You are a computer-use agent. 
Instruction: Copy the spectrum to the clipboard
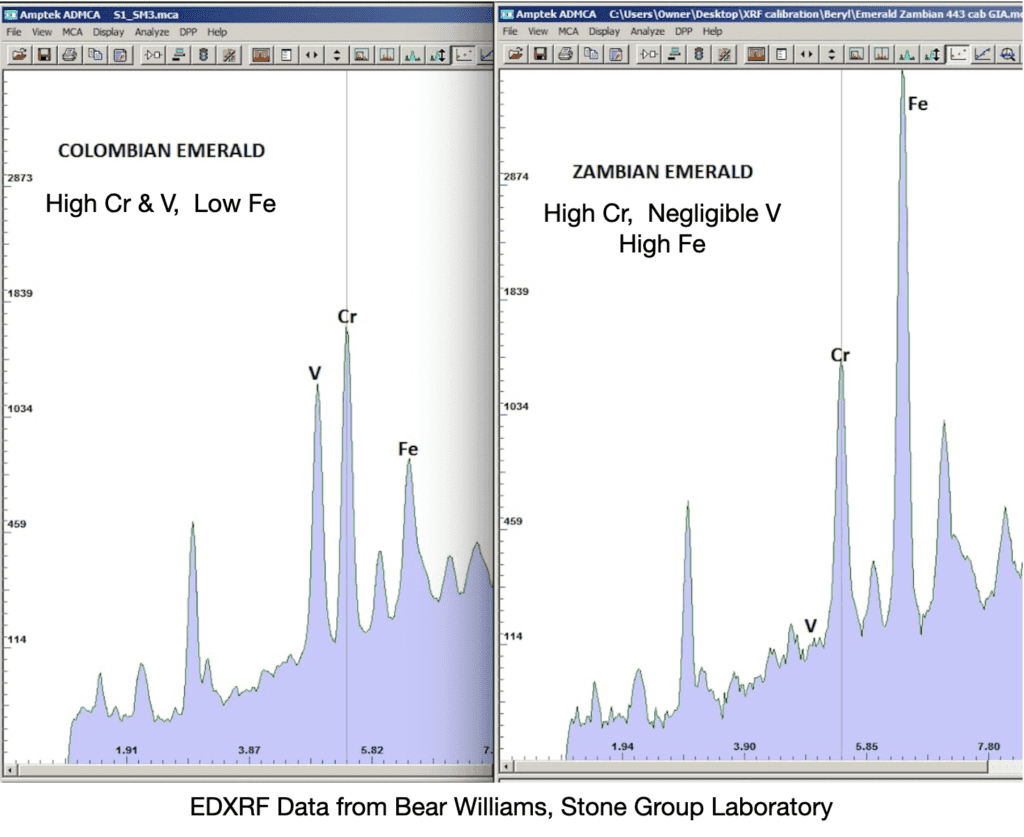tap(96, 55)
